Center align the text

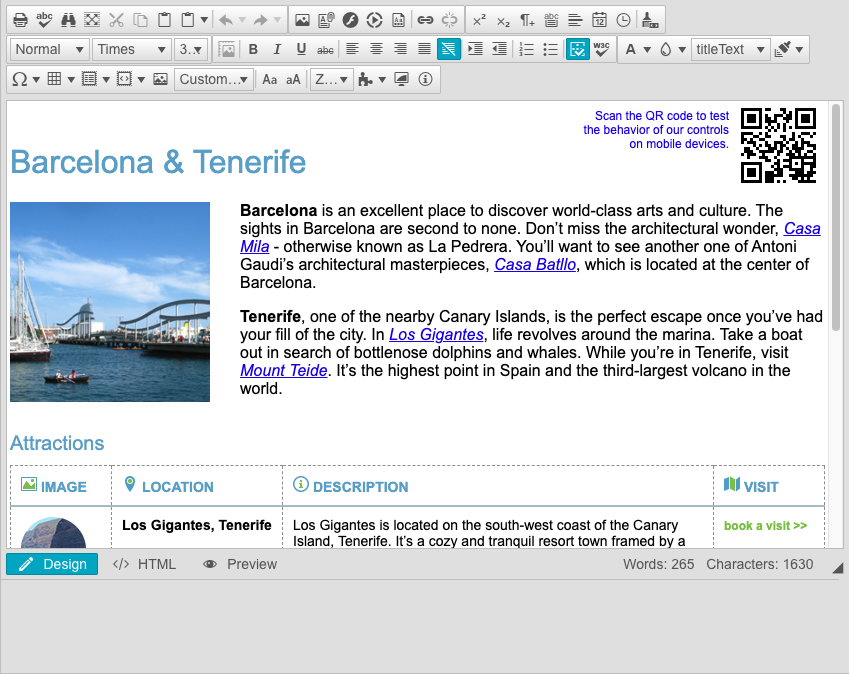pos(376,49)
